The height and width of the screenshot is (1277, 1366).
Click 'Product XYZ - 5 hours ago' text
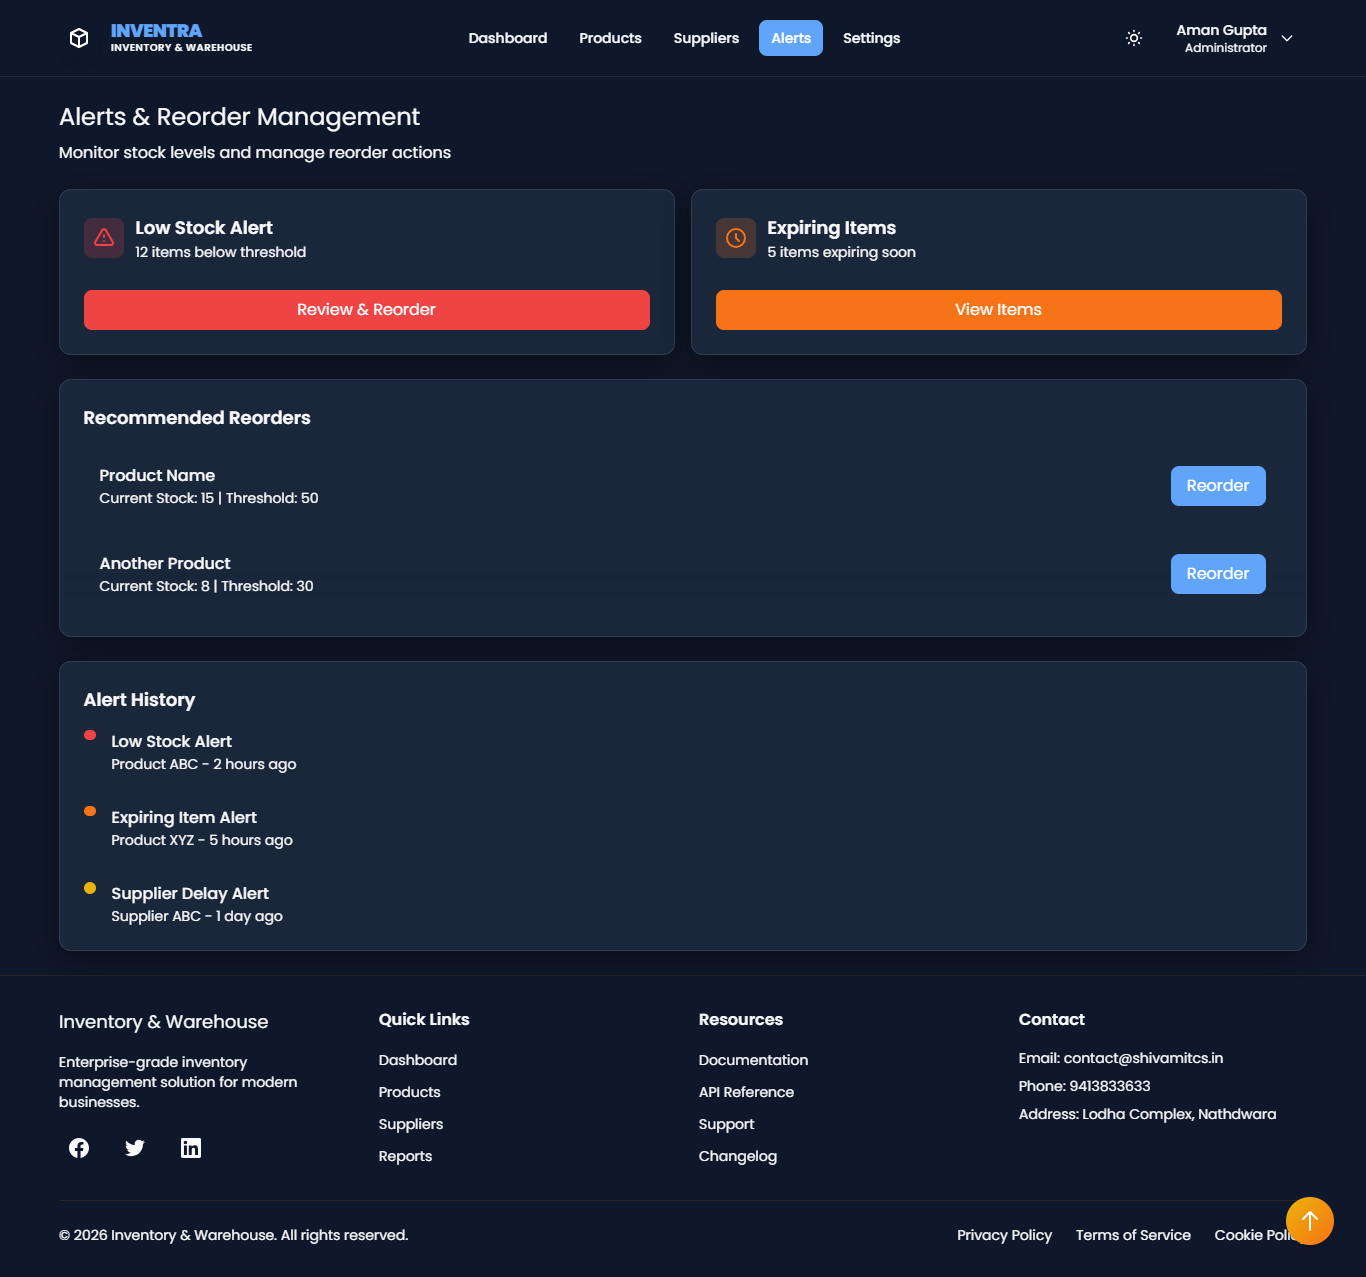click(x=202, y=840)
